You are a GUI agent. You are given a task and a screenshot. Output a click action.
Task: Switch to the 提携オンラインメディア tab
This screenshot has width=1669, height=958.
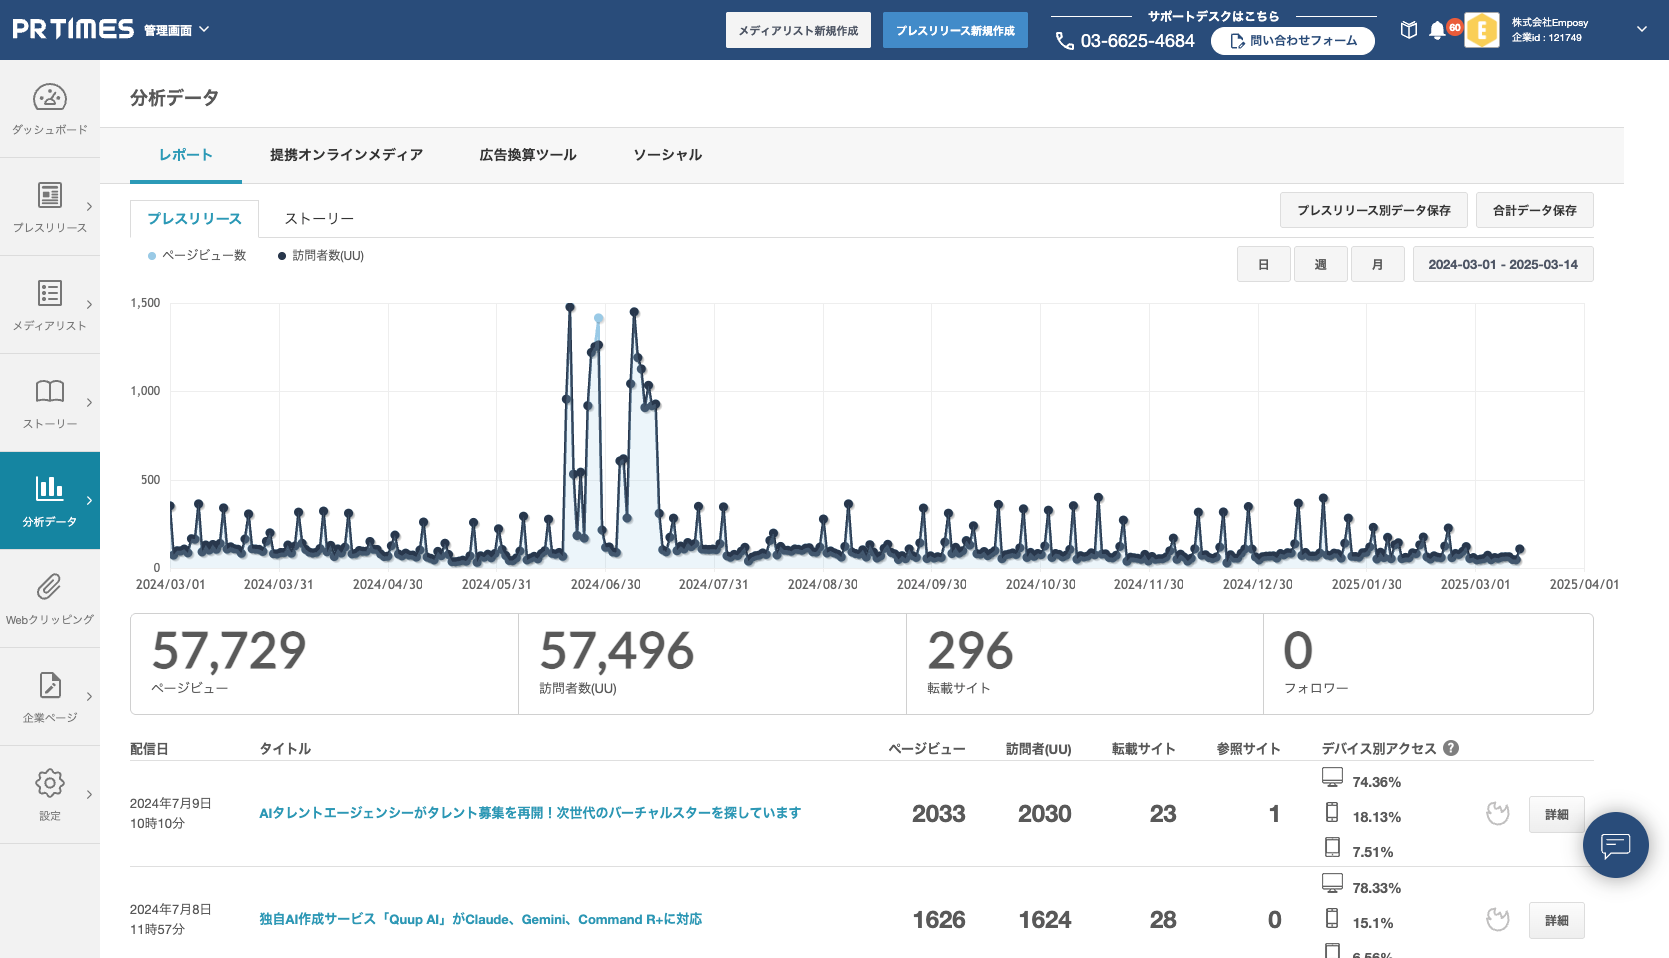coord(346,155)
